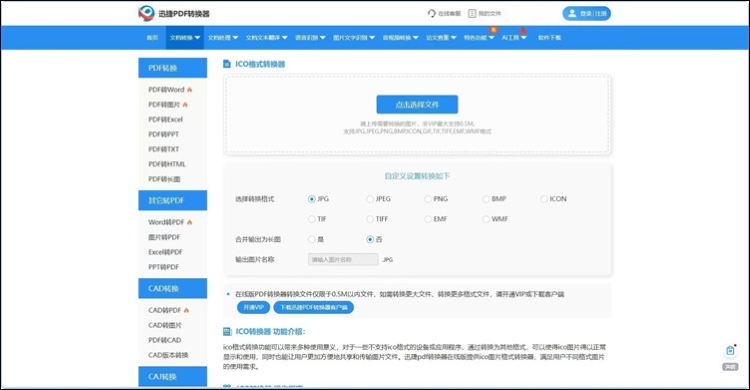This screenshot has width=750, height=390.
Task: Open the Word转PDF sidebar link
Action: 166,222
